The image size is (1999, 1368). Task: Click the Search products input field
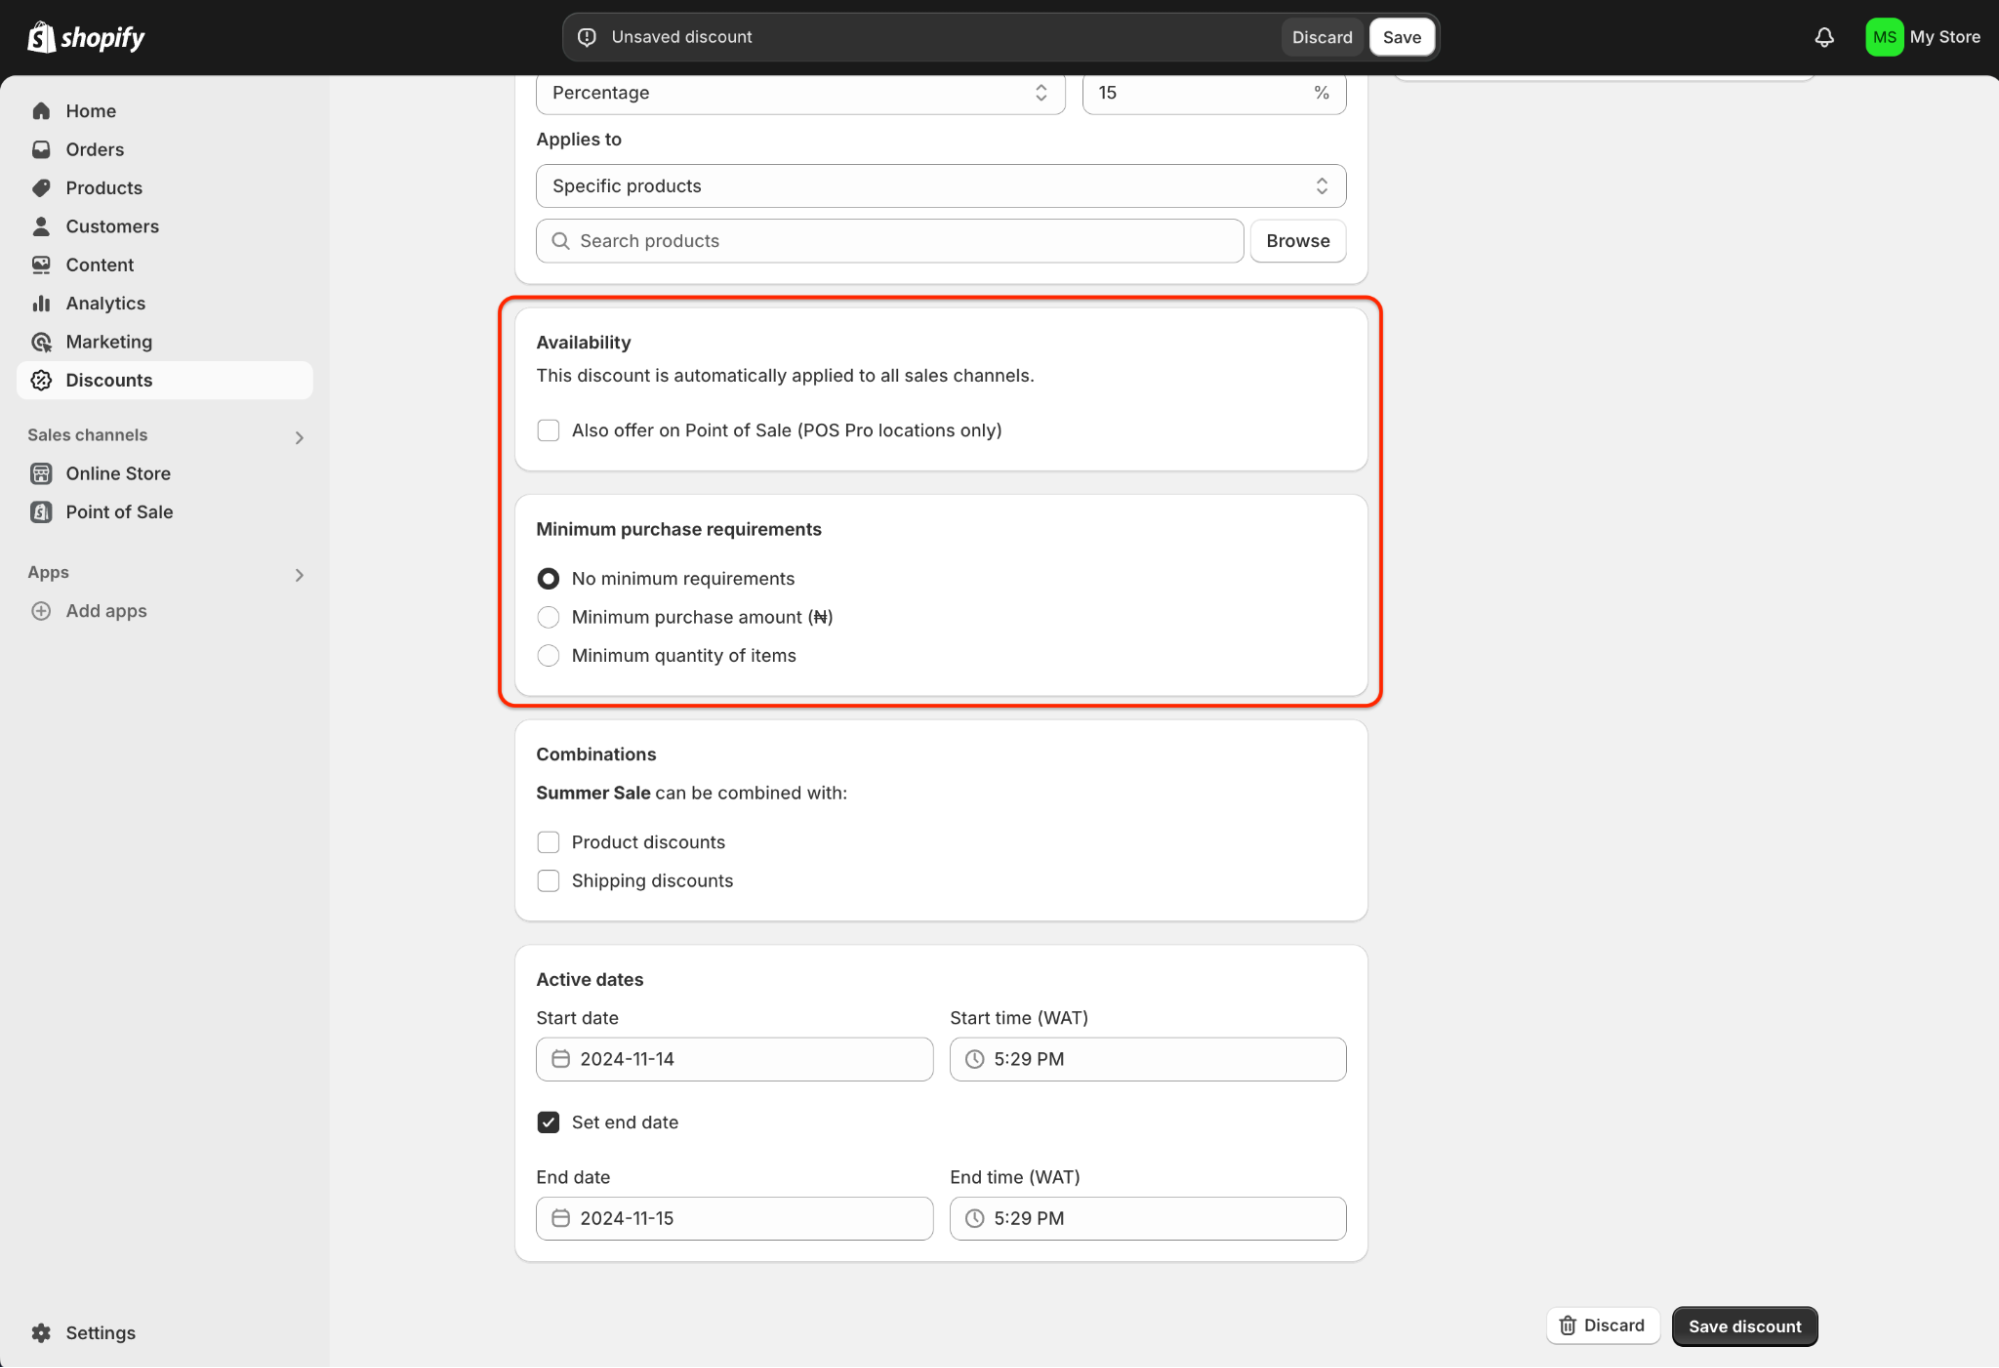coord(888,240)
